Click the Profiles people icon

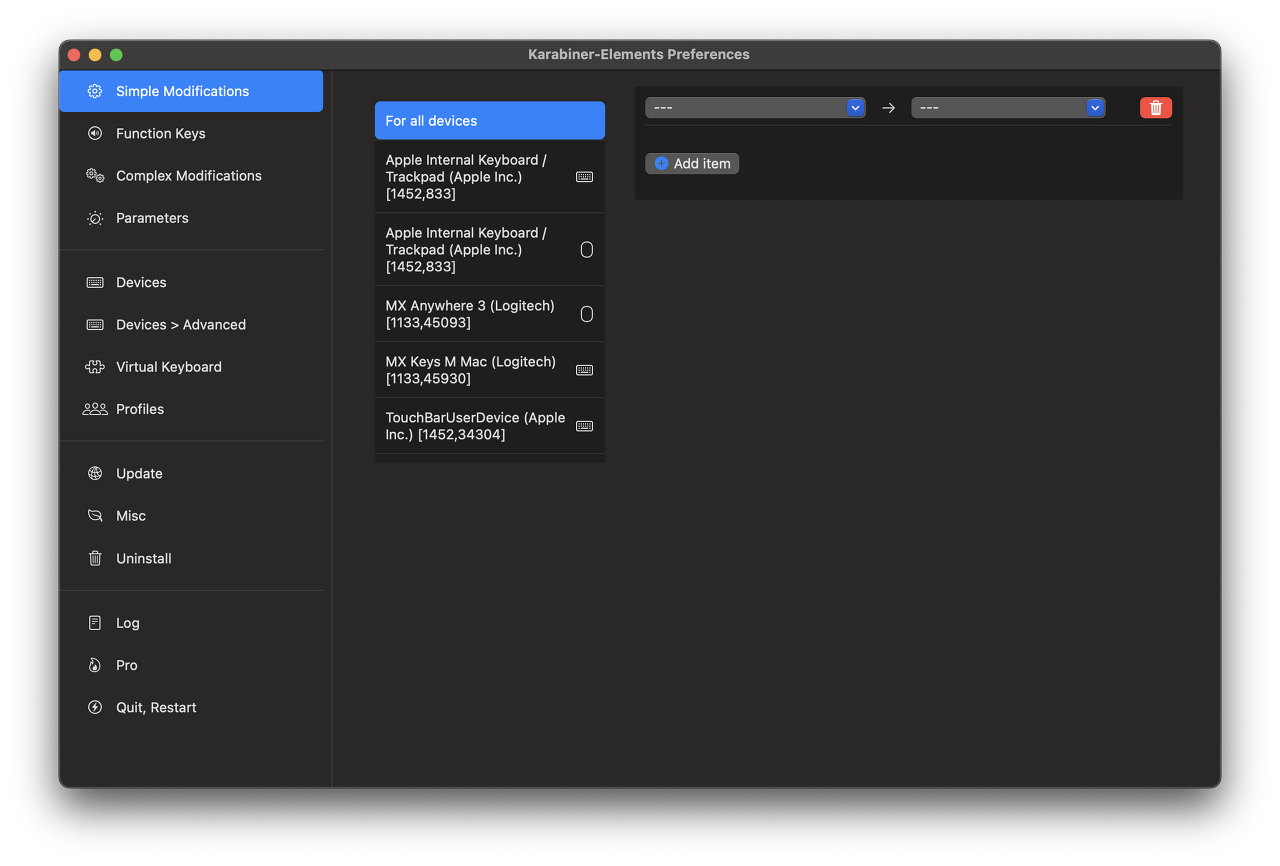(95, 409)
